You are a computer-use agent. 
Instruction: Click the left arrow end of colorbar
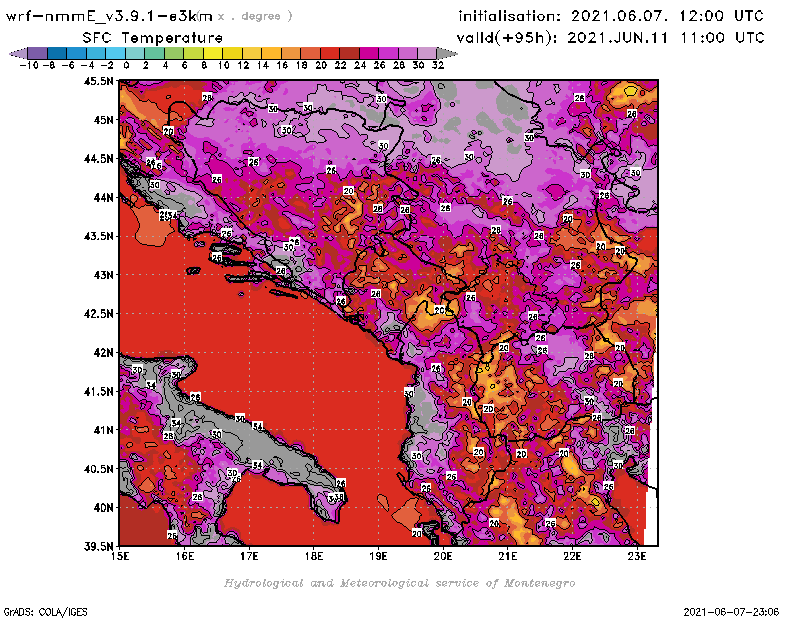[16, 52]
